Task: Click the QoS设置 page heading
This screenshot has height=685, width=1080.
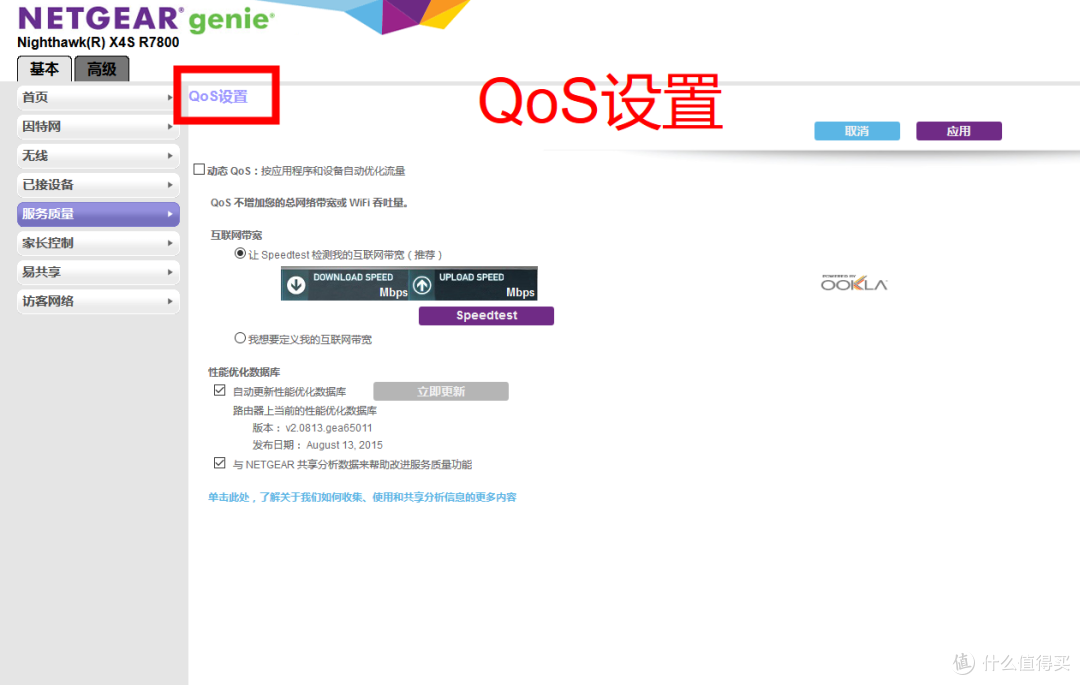Action: pos(218,96)
